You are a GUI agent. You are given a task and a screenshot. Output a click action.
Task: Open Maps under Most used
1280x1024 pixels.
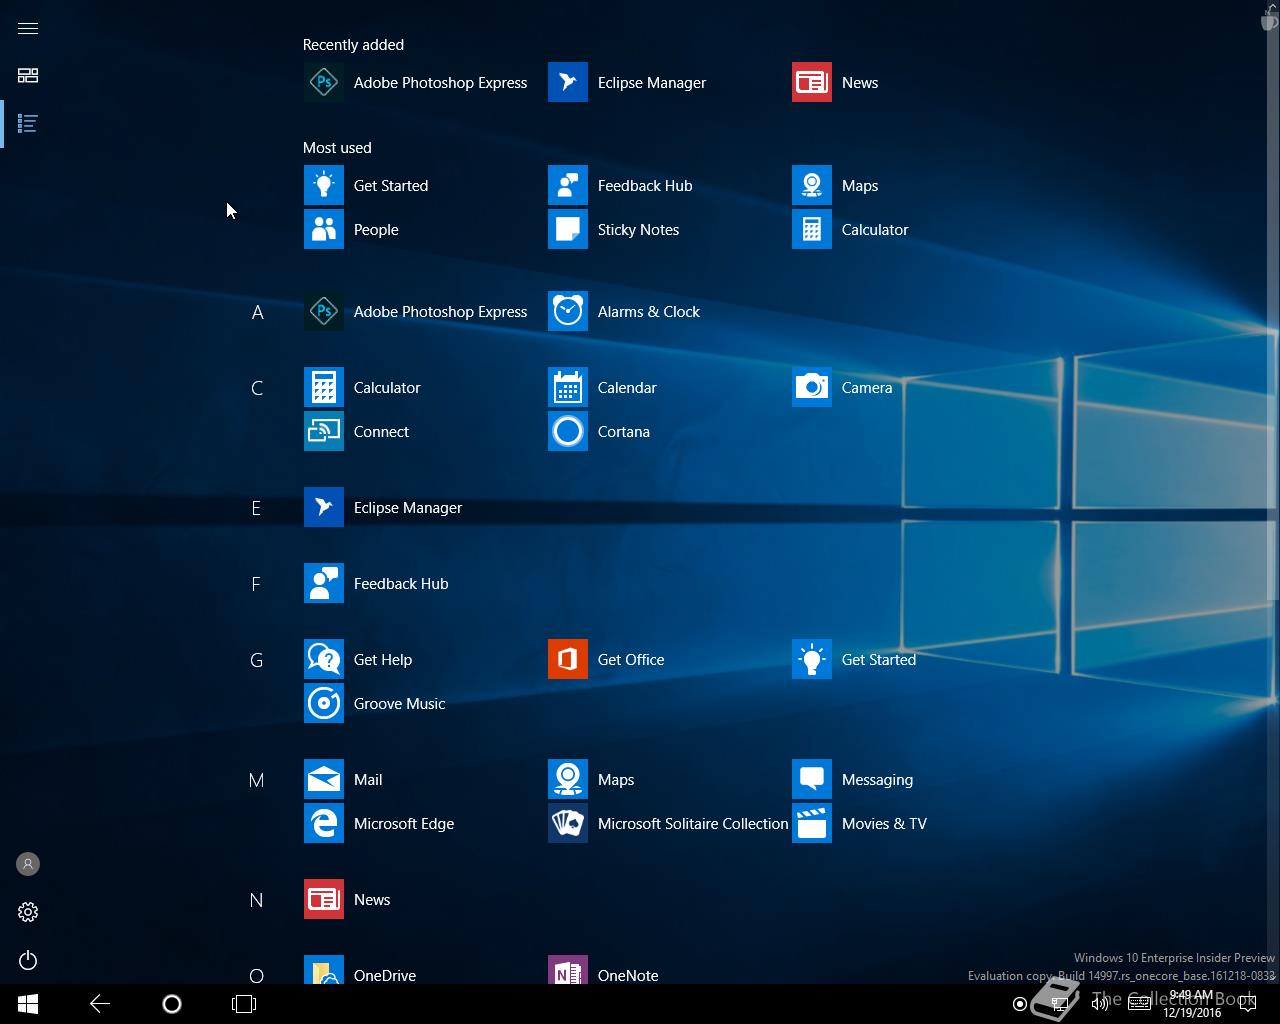click(x=836, y=185)
